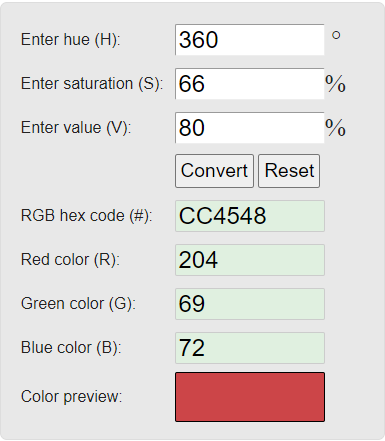Click the 'Red color (R):' label

[x=70, y=260]
